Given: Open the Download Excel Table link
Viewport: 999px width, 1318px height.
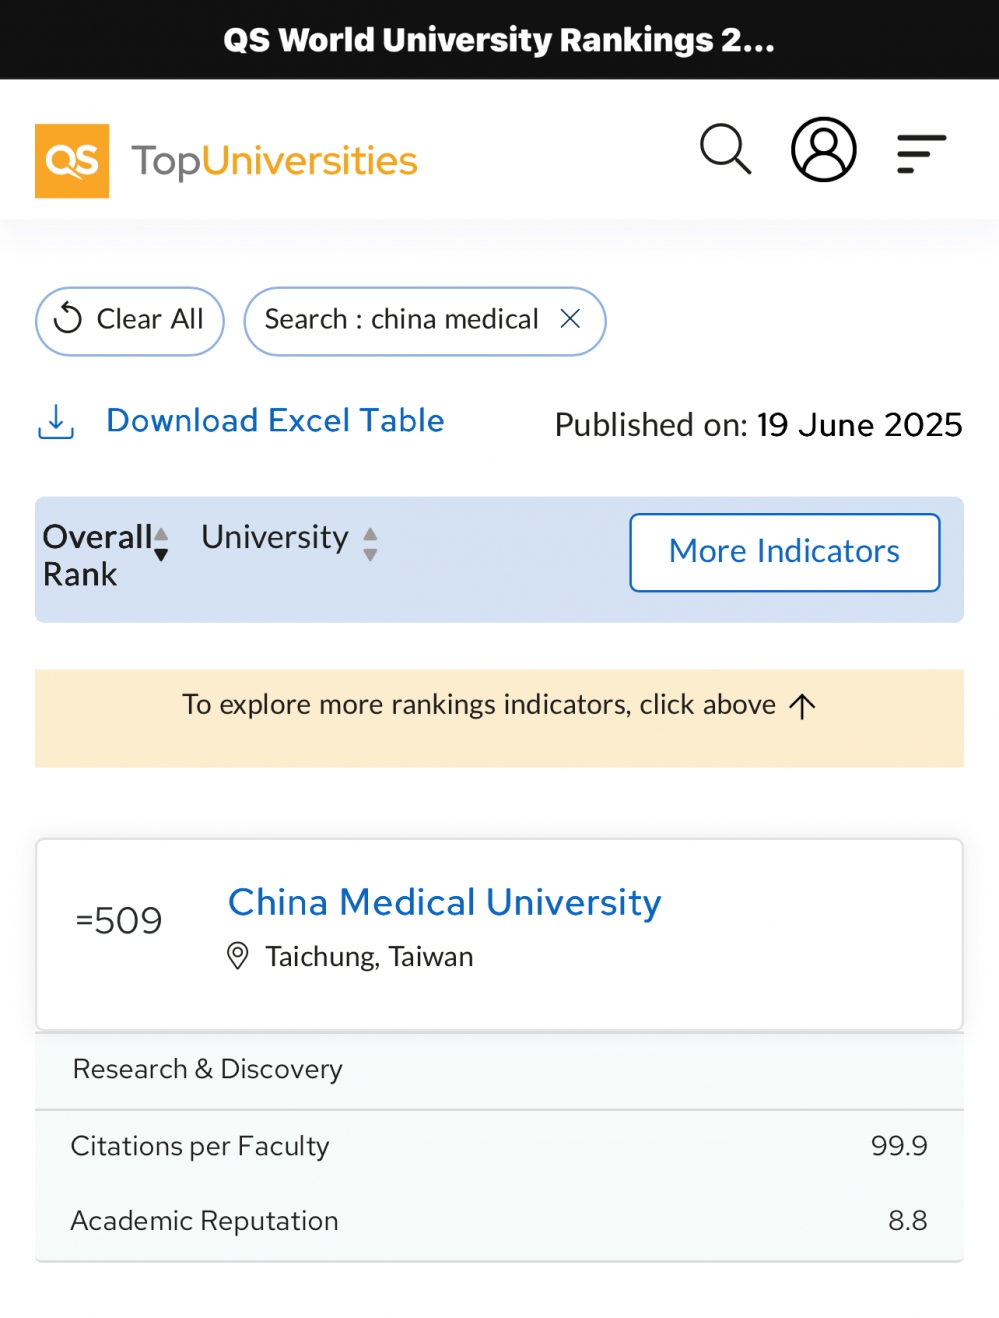Looking at the screenshot, I should pos(275,421).
